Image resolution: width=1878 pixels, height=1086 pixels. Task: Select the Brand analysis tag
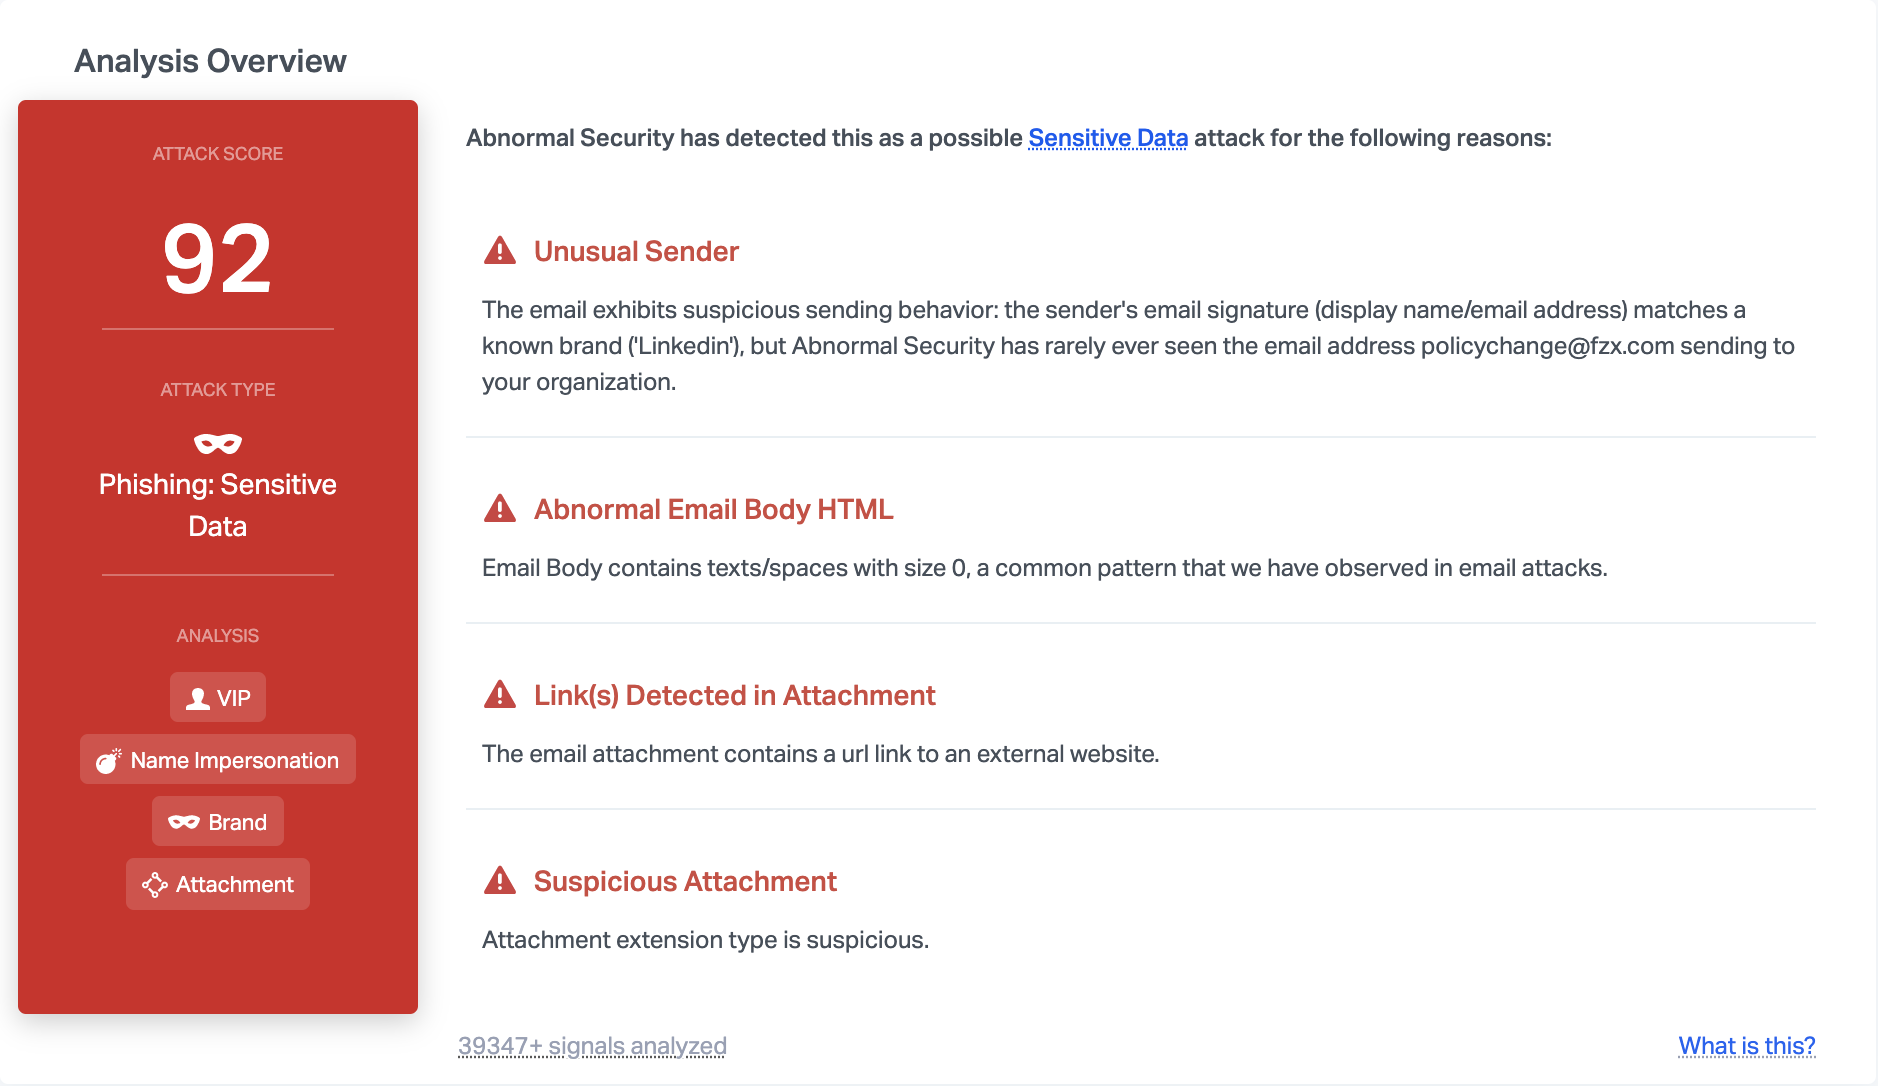pos(218,822)
